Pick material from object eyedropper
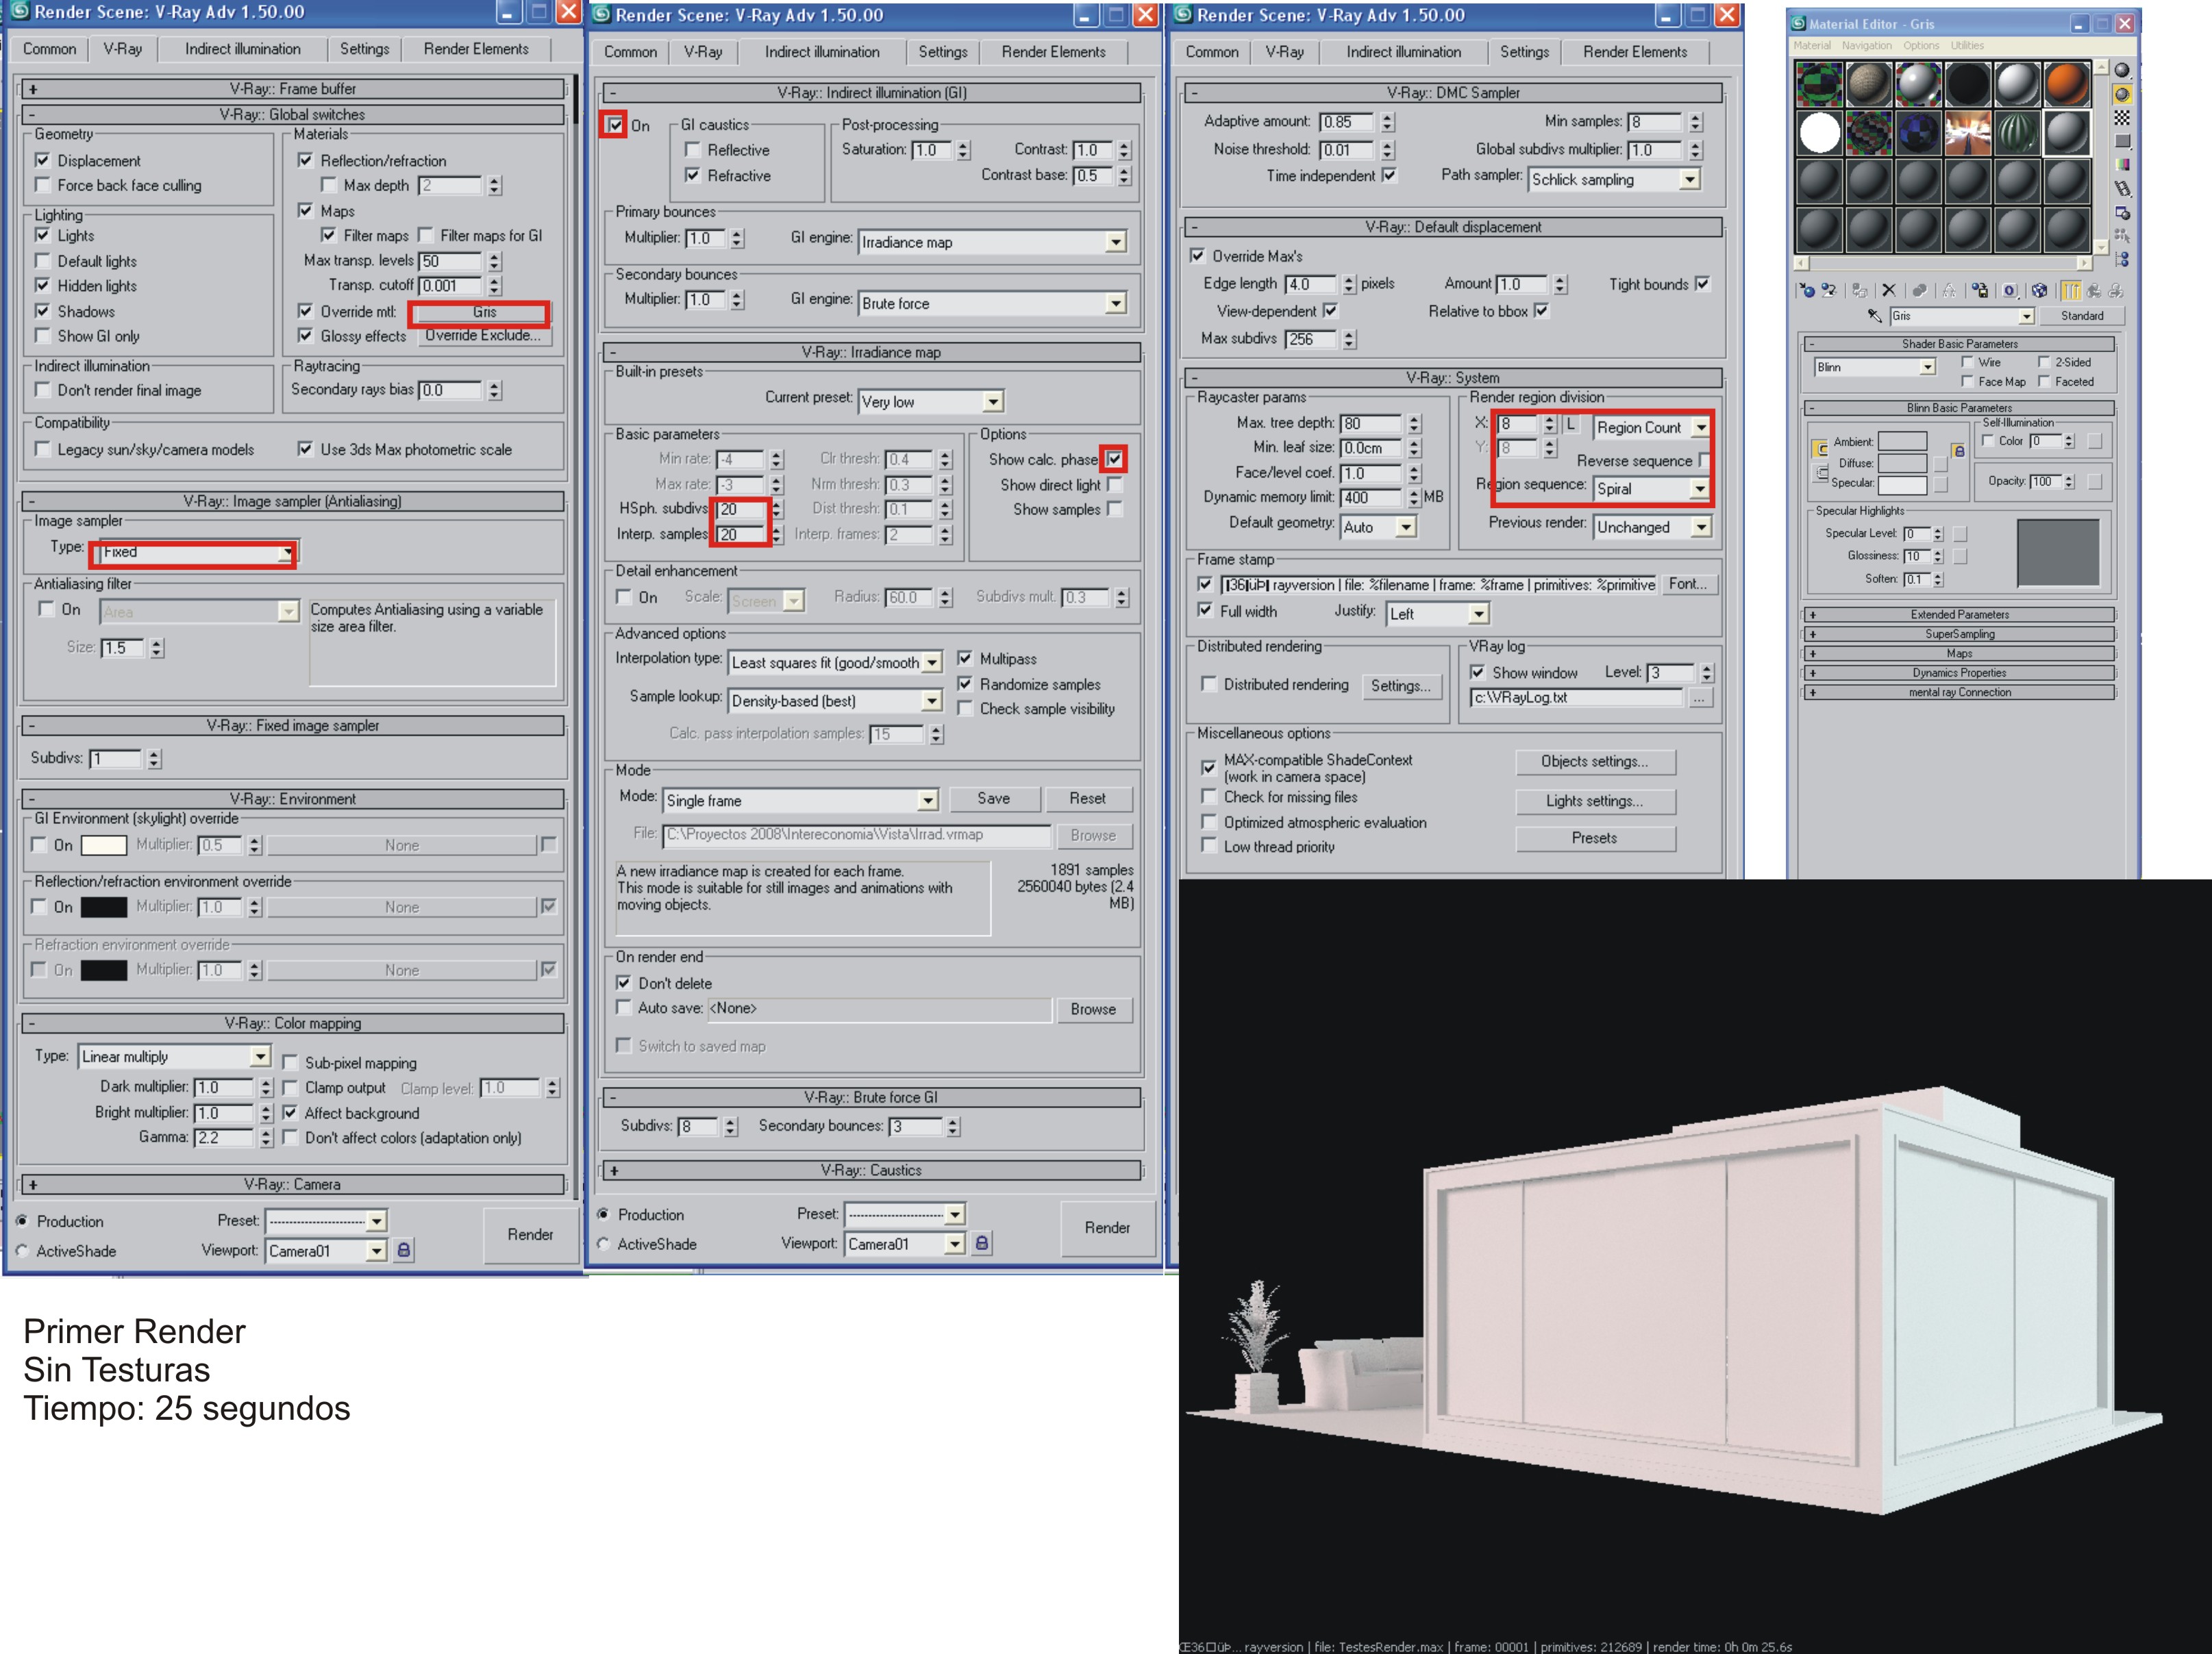The width and height of the screenshot is (2212, 1654). point(1875,316)
